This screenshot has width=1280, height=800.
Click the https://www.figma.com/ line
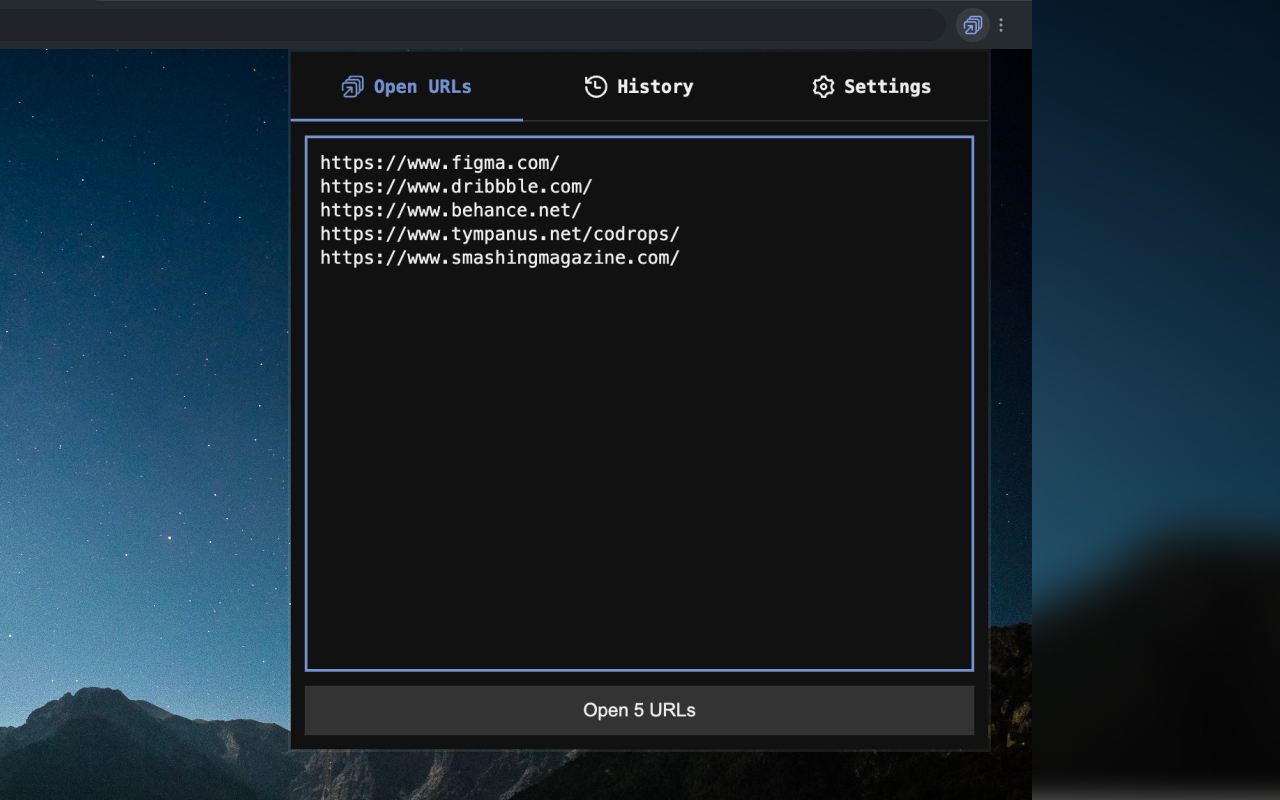pyautogui.click(x=440, y=162)
